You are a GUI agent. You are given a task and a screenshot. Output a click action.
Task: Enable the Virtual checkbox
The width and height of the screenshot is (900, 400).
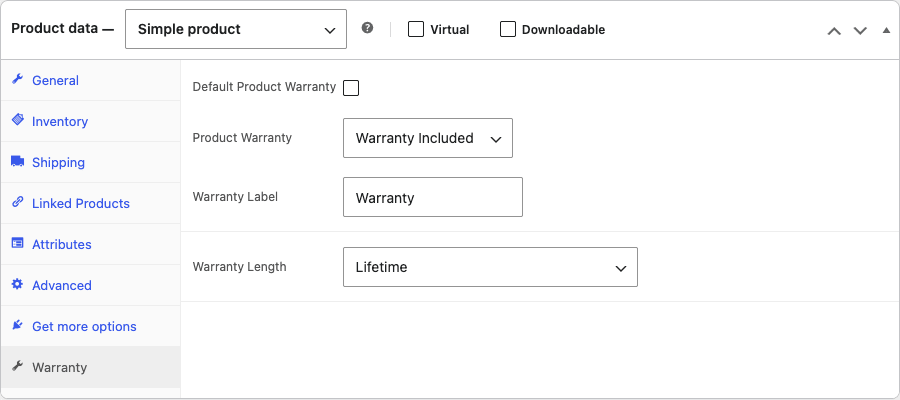tap(416, 29)
